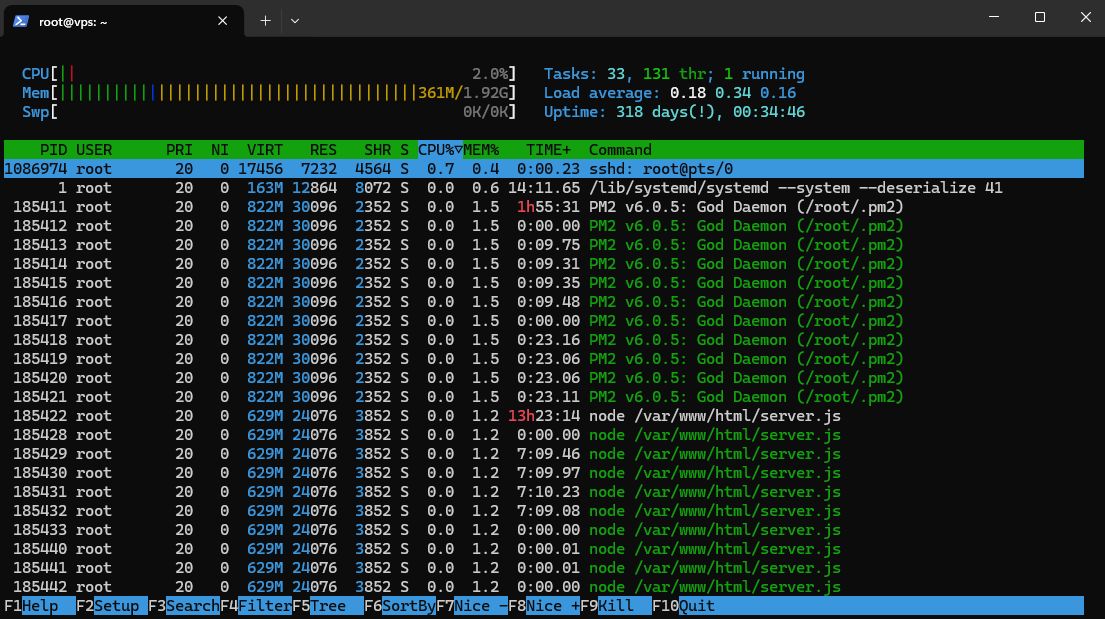Open the new tab dropdown chevron
The width and height of the screenshot is (1105, 619).
tap(293, 20)
